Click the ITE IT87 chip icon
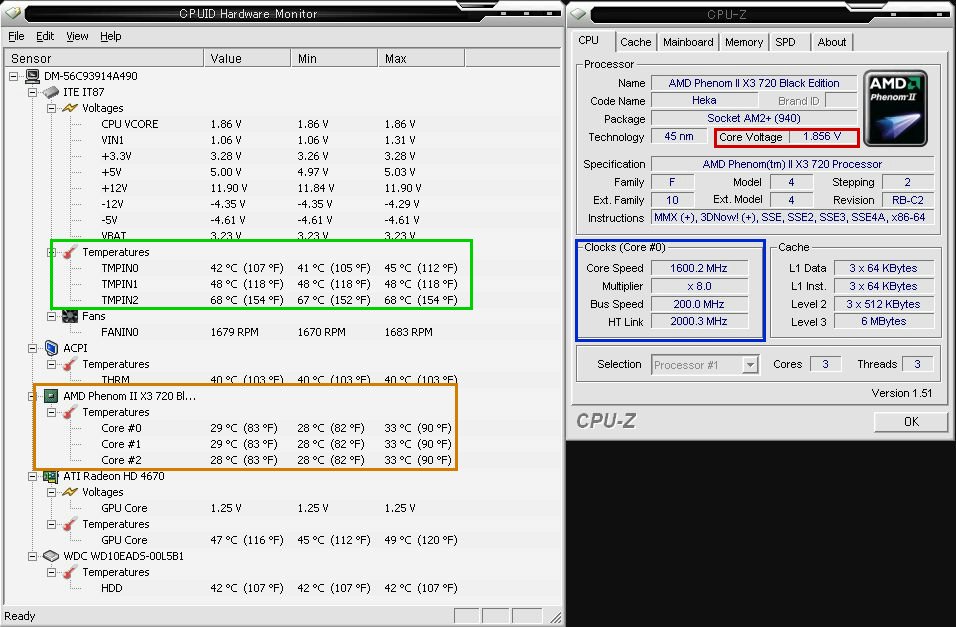This screenshot has width=956, height=627. point(51,92)
